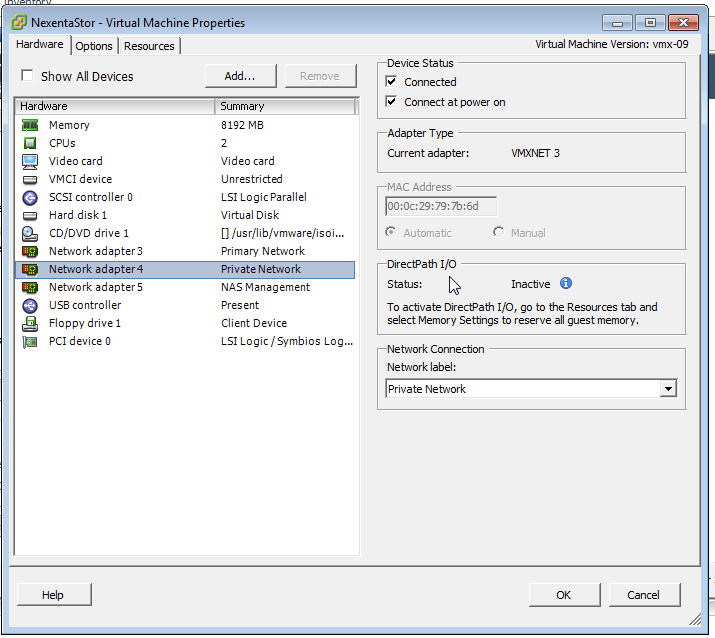The height and width of the screenshot is (638, 715).
Task: Open the Network label dropdown
Action: [x=667, y=389]
